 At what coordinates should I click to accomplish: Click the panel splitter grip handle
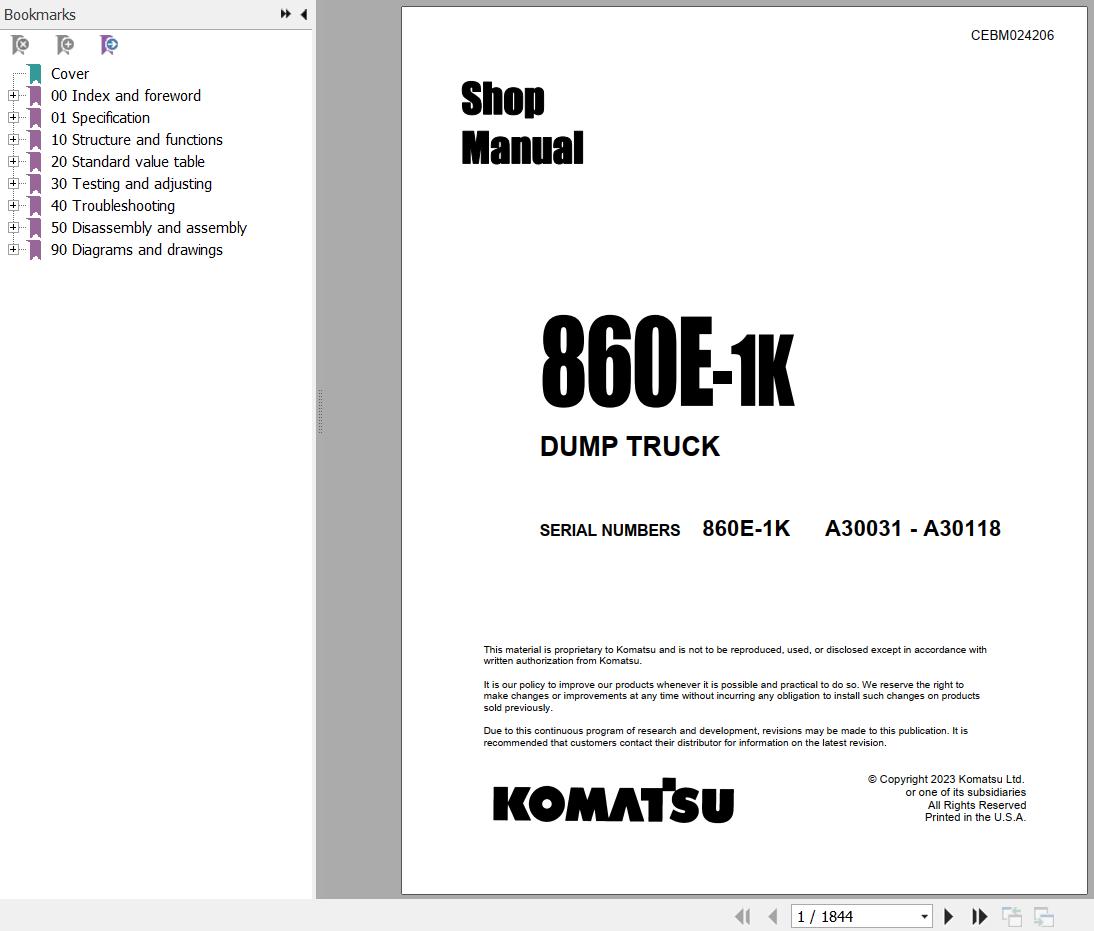320,412
